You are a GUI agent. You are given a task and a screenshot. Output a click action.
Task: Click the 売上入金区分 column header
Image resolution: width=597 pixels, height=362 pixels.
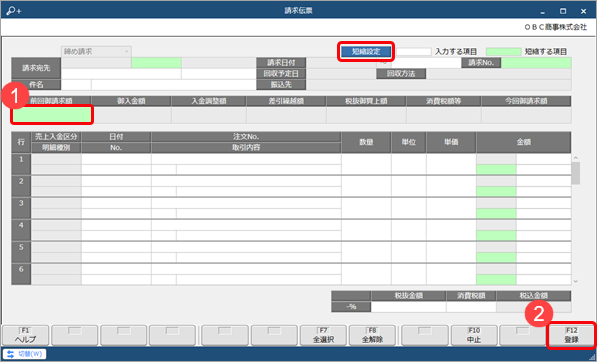click(56, 137)
